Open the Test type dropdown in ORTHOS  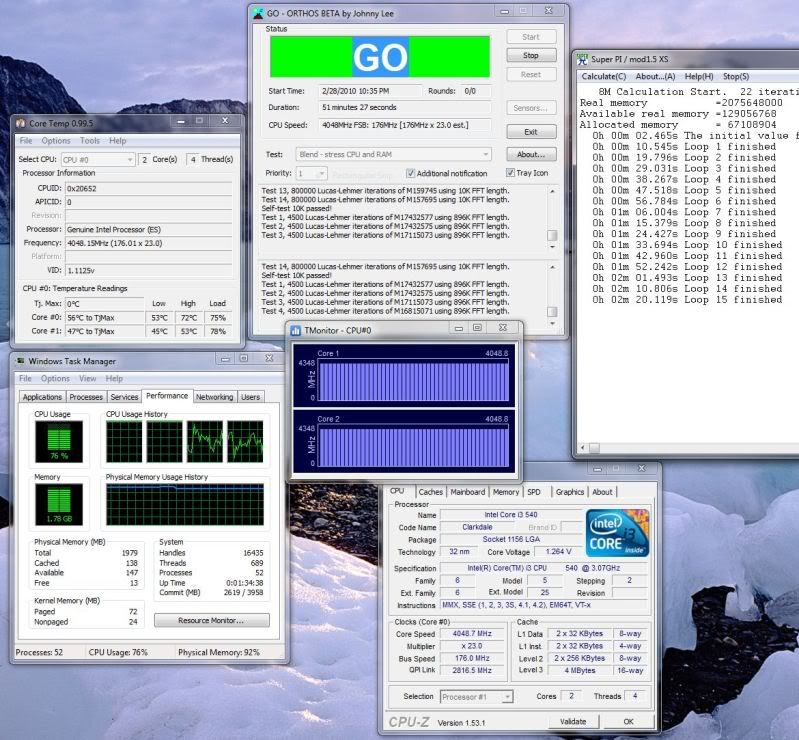[x=393, y=154]
